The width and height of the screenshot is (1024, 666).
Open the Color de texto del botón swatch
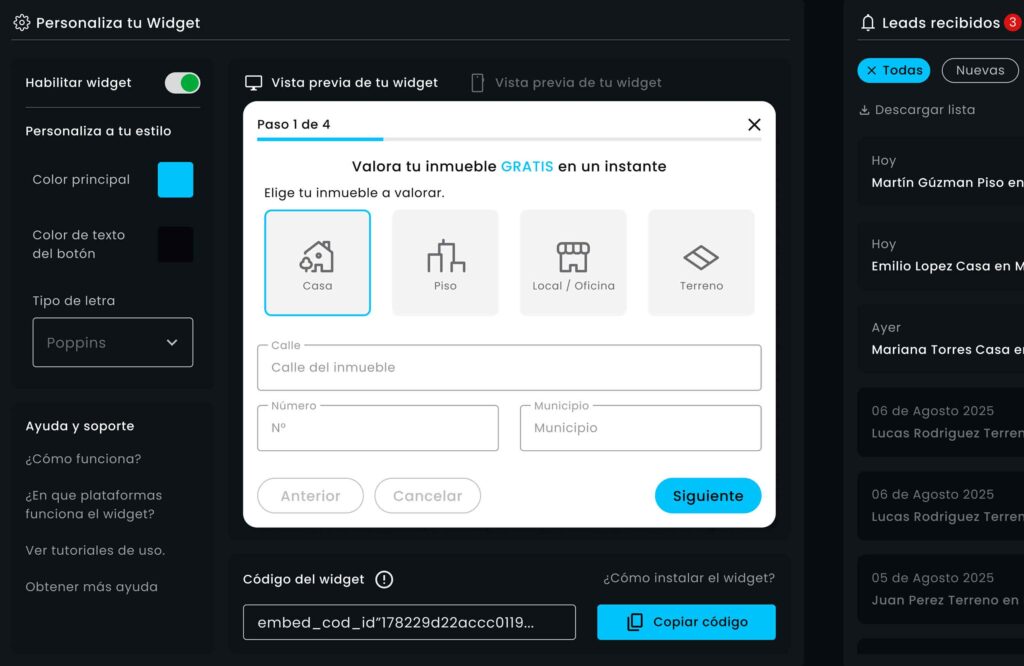pos(175,244)
